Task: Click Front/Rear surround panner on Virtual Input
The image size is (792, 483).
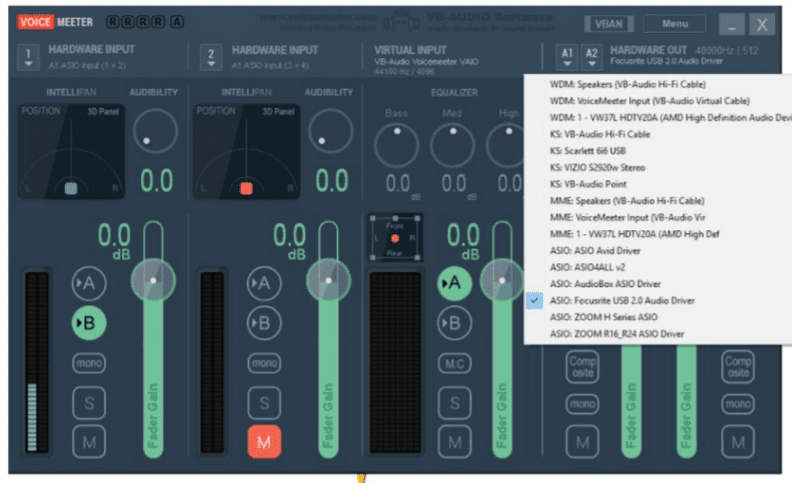Action: click(x=395, y=238)
